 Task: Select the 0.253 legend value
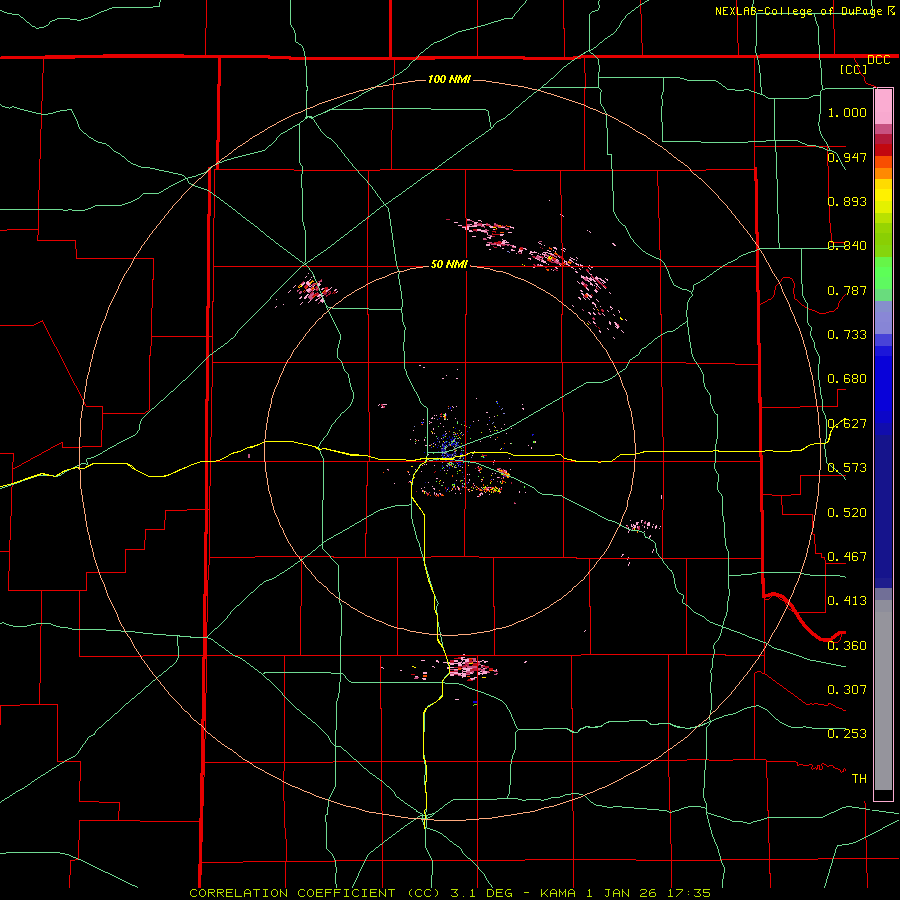click(x=847, y=734)
